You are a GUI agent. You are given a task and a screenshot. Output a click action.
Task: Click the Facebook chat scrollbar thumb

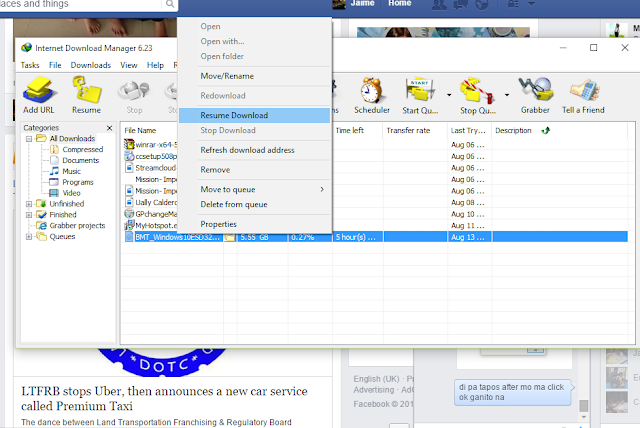[584, 406]
